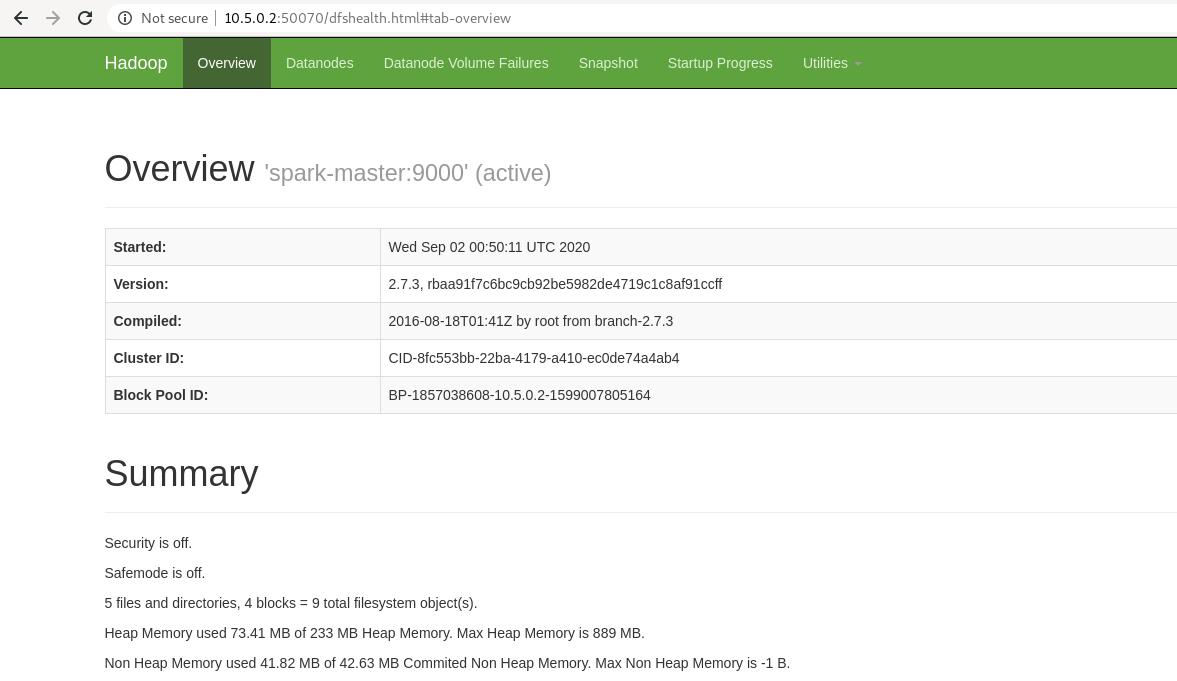
Task: Click the 'Cluster ID:' label cell
Action: click(242, 358)
